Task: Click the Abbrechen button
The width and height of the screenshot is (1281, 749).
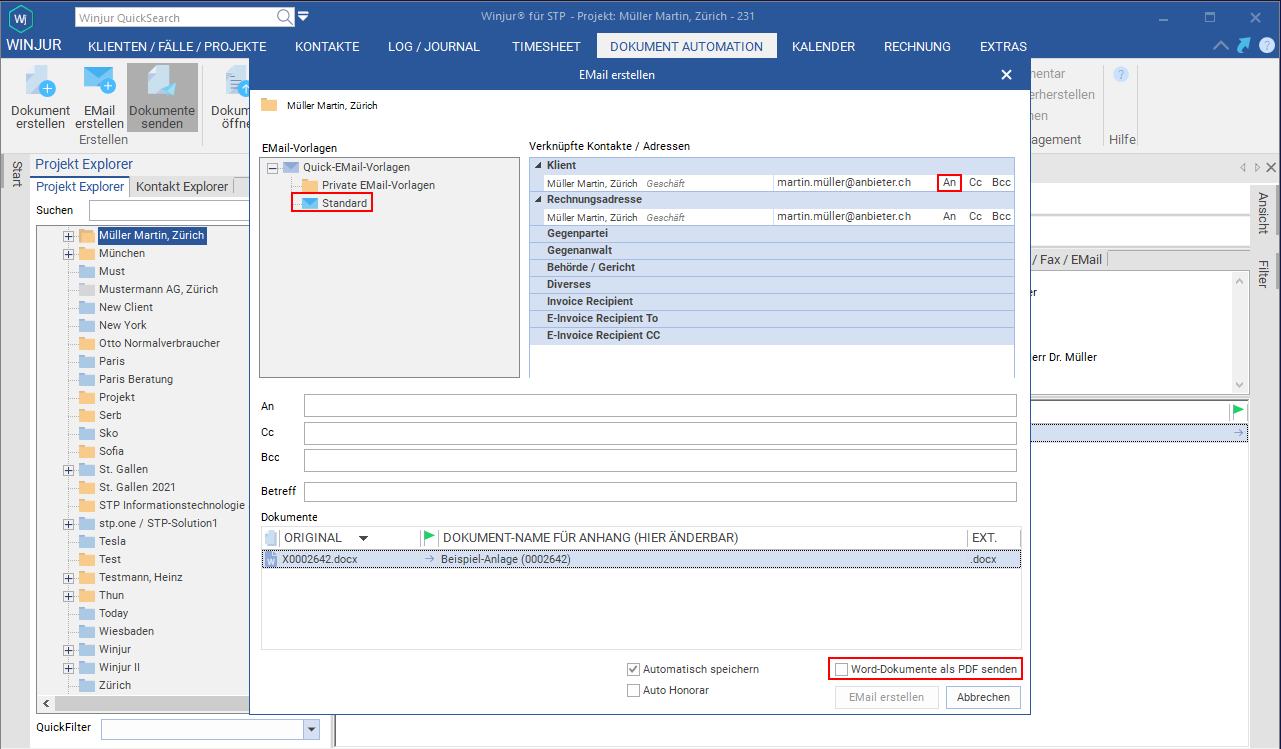Action: (x=983, y=697)
